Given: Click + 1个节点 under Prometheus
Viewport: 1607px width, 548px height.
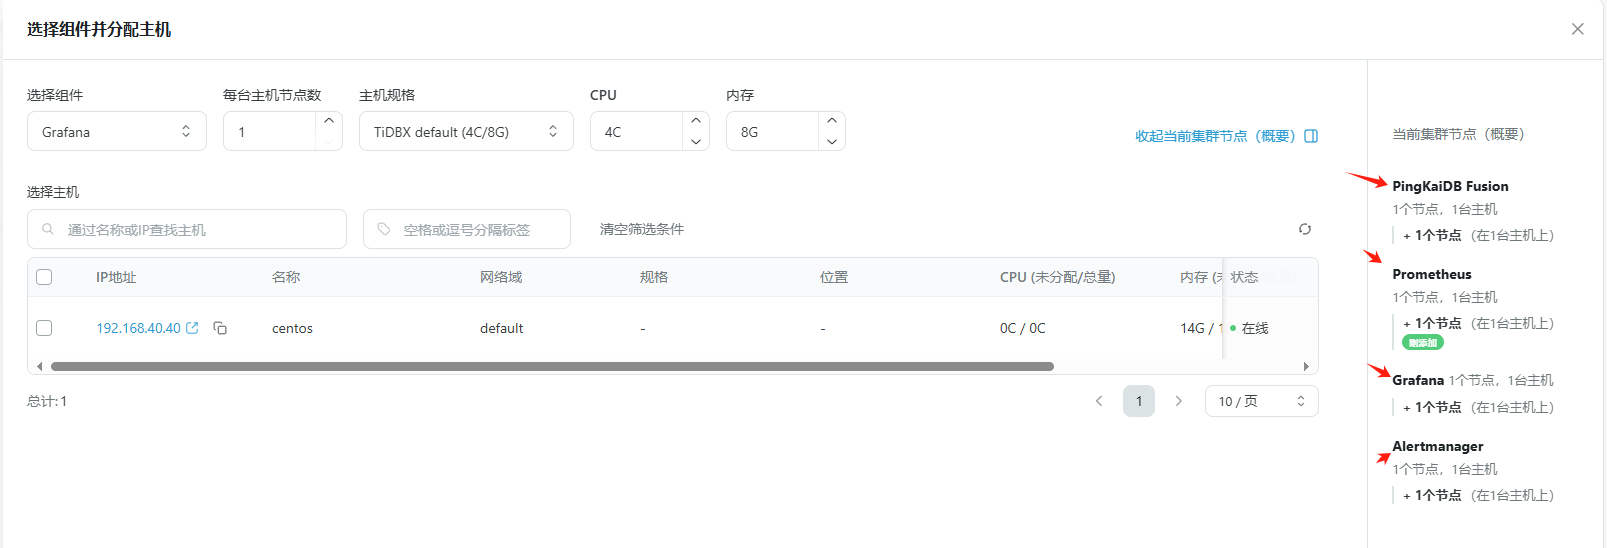Looking at the screenshot, I should coord(1432,323).
